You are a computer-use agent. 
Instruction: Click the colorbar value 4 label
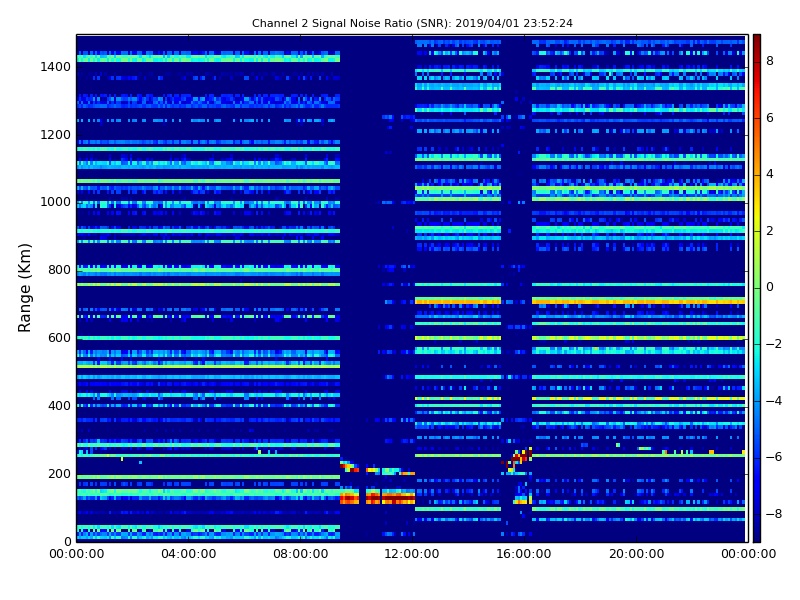770,174
